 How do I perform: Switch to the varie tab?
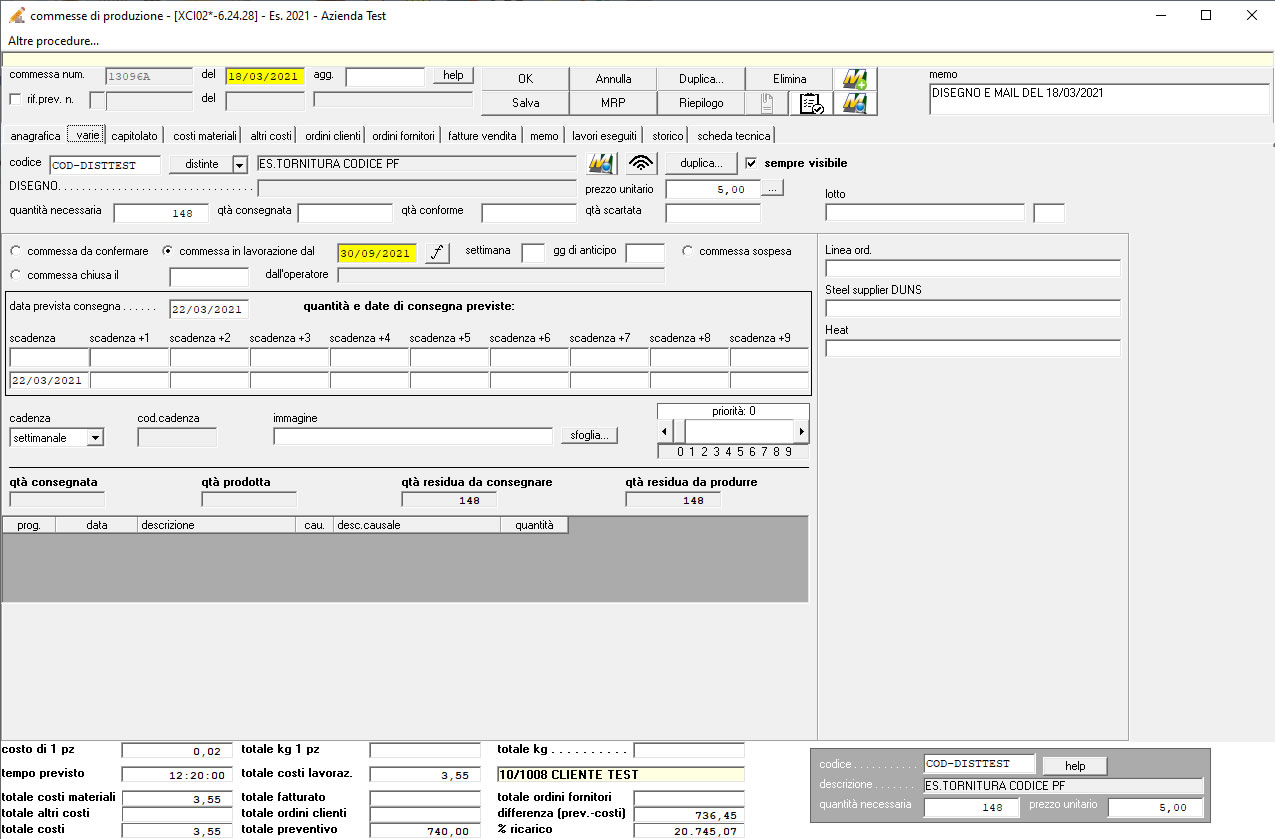point(87,135)
